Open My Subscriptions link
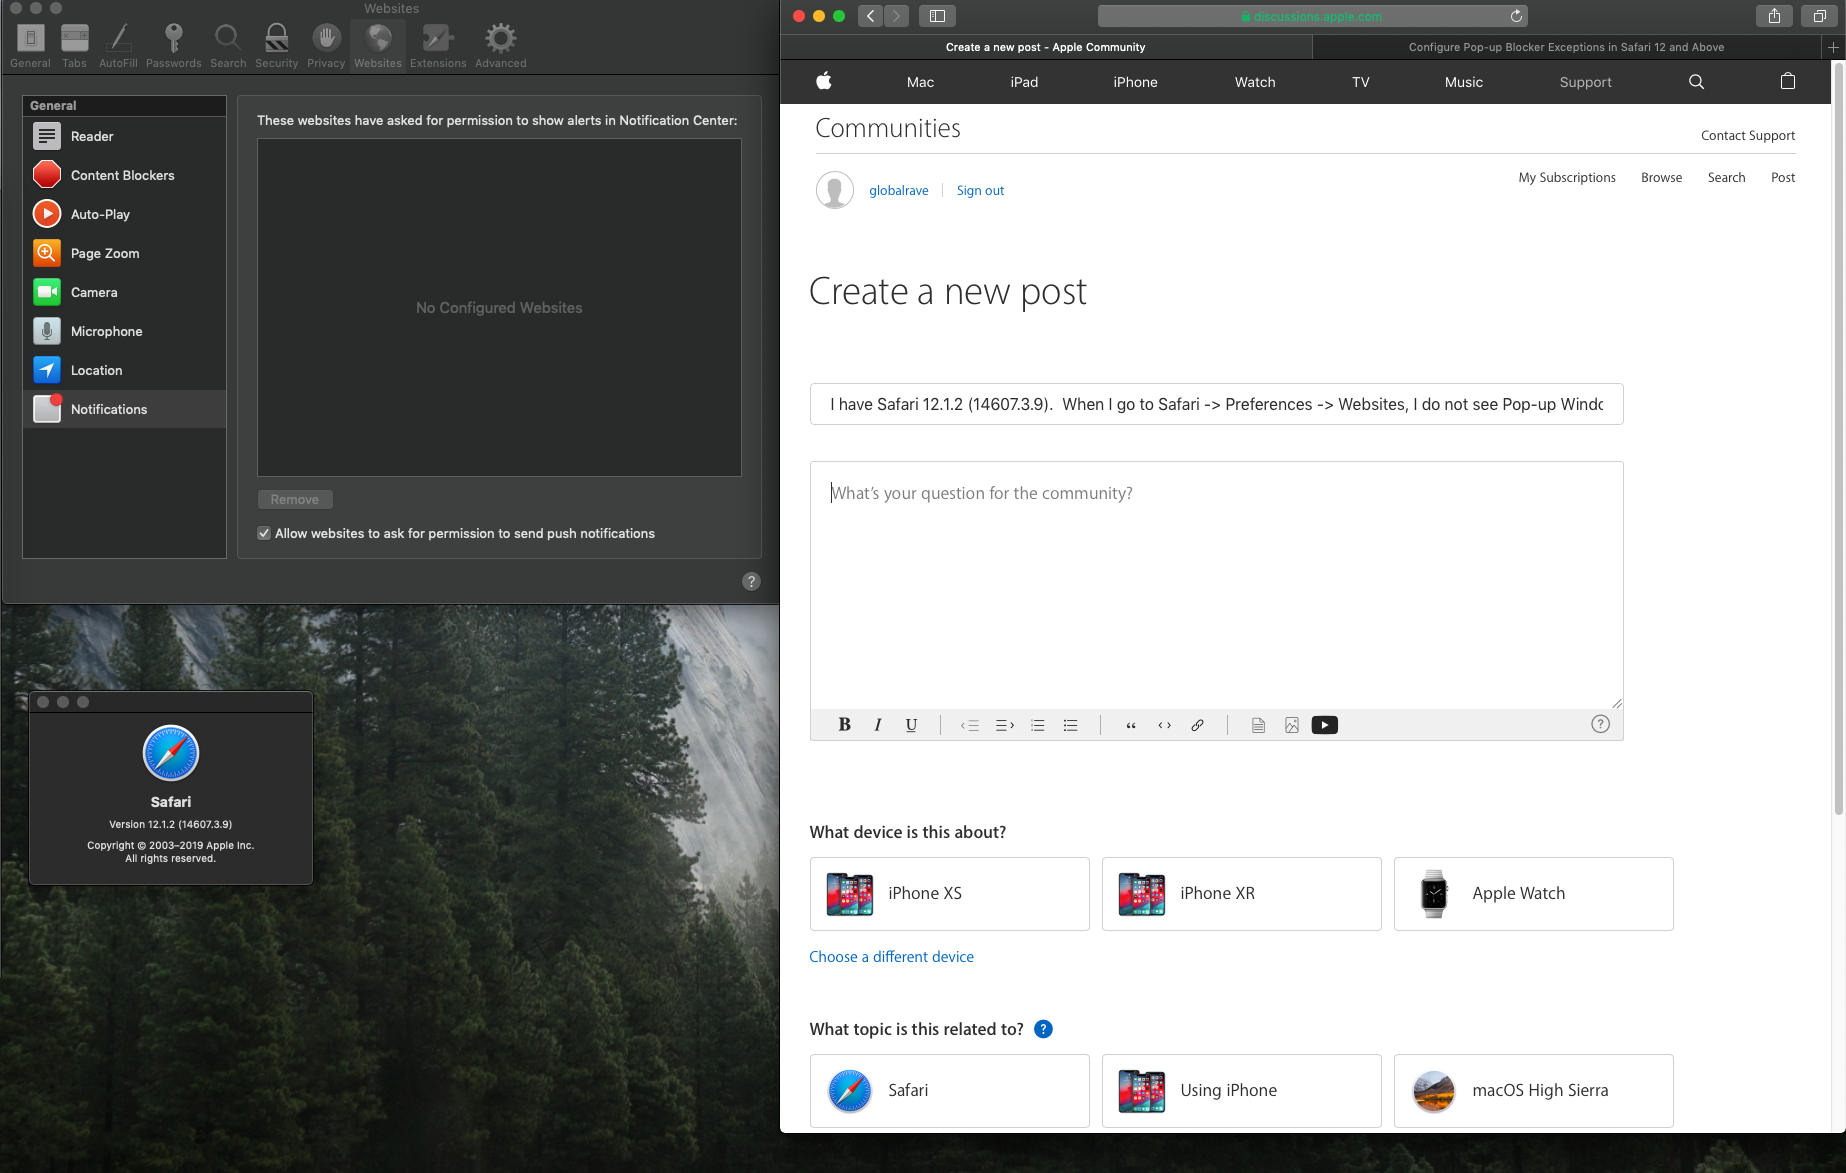Viewport: 1846px width, 1173px height. click(x=1567, y=177)
